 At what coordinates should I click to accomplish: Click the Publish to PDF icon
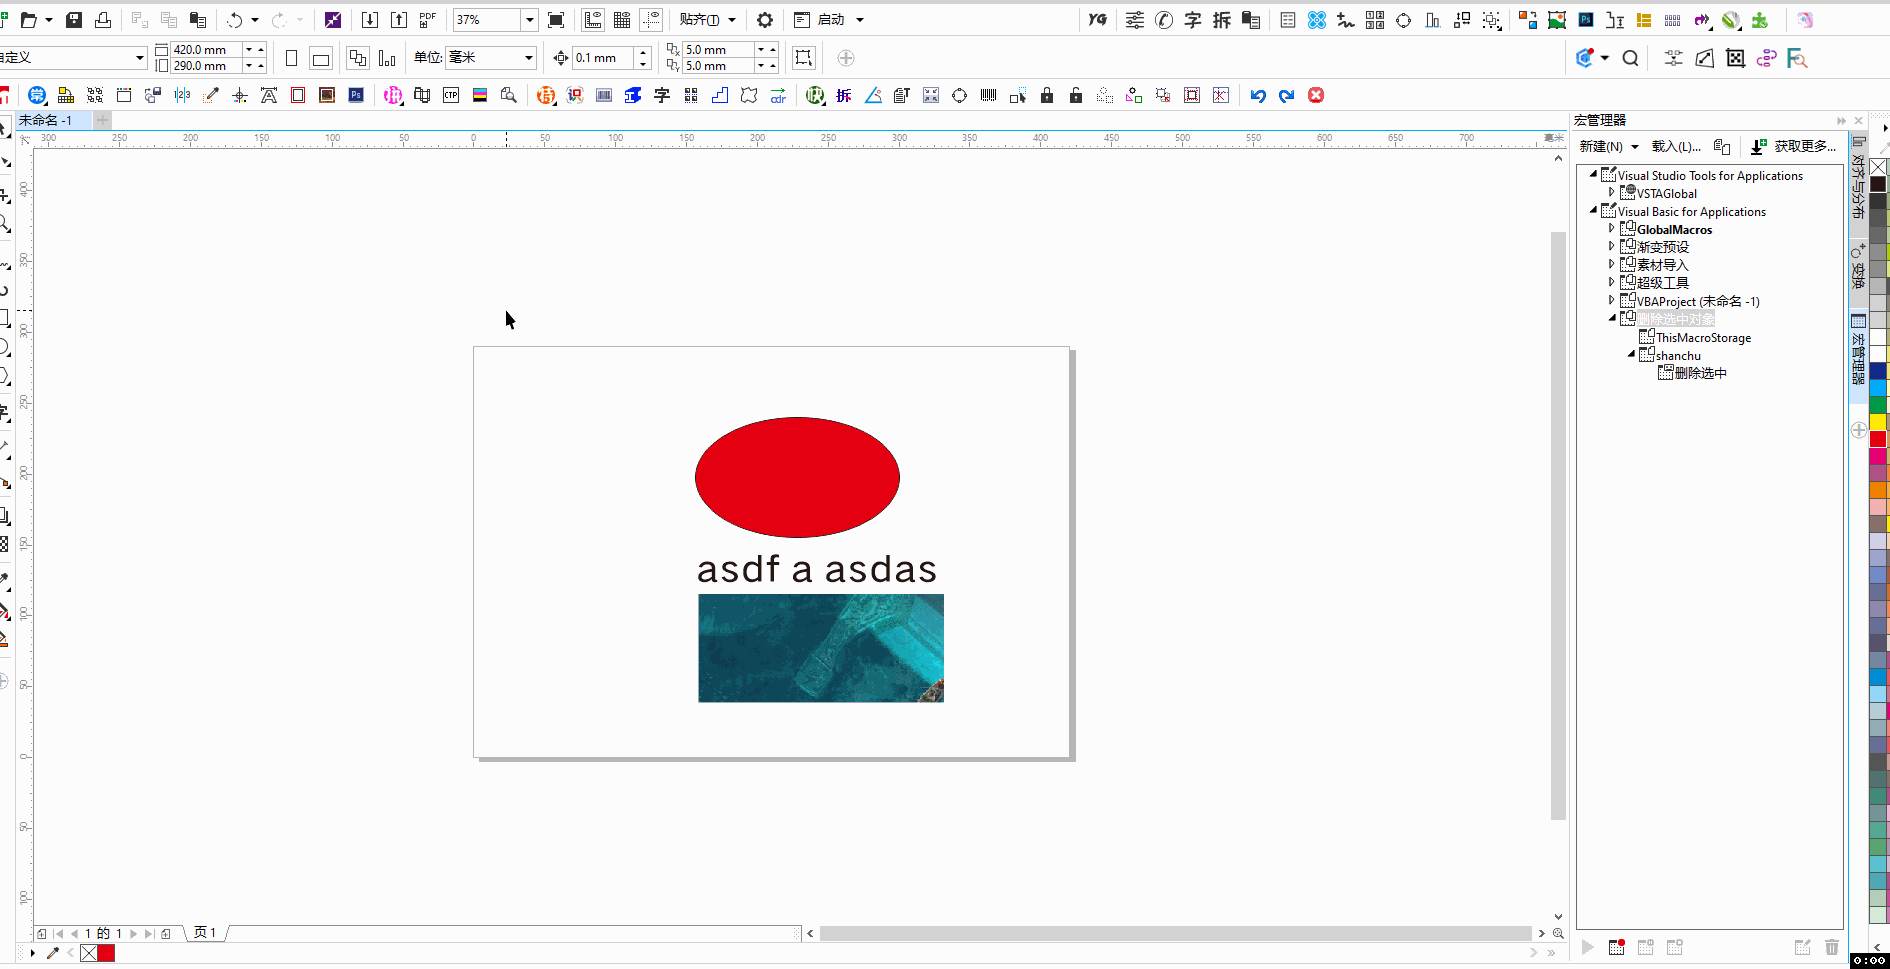[x=428, y=20]
